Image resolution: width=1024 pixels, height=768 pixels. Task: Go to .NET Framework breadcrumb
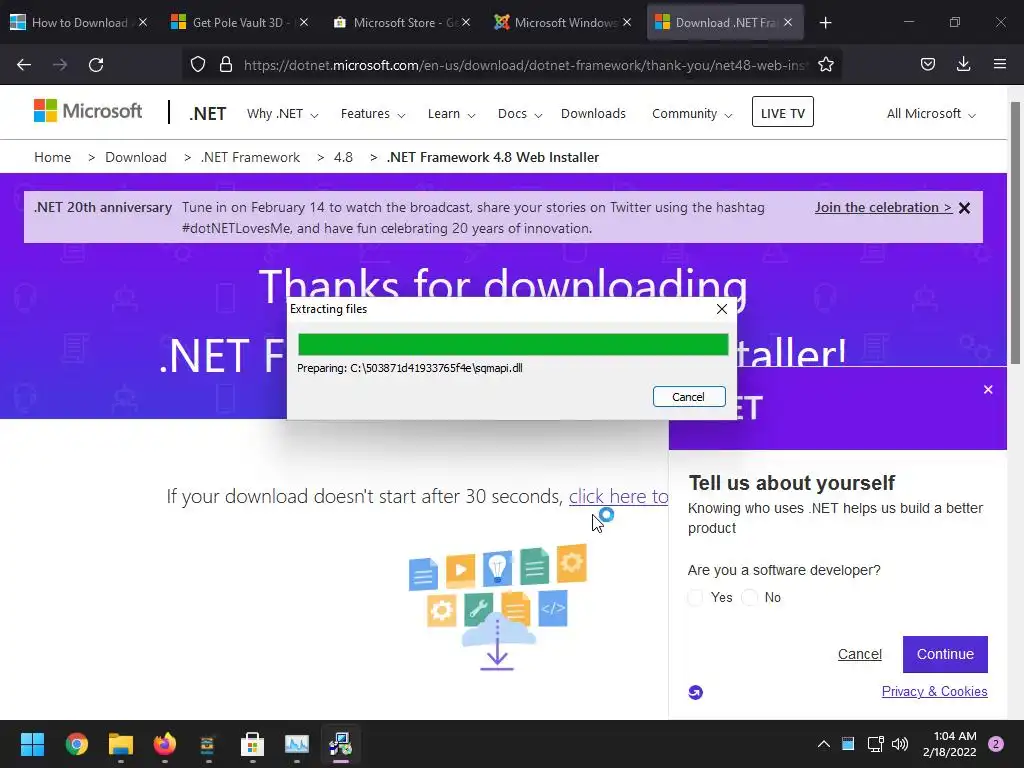point(251,157)
